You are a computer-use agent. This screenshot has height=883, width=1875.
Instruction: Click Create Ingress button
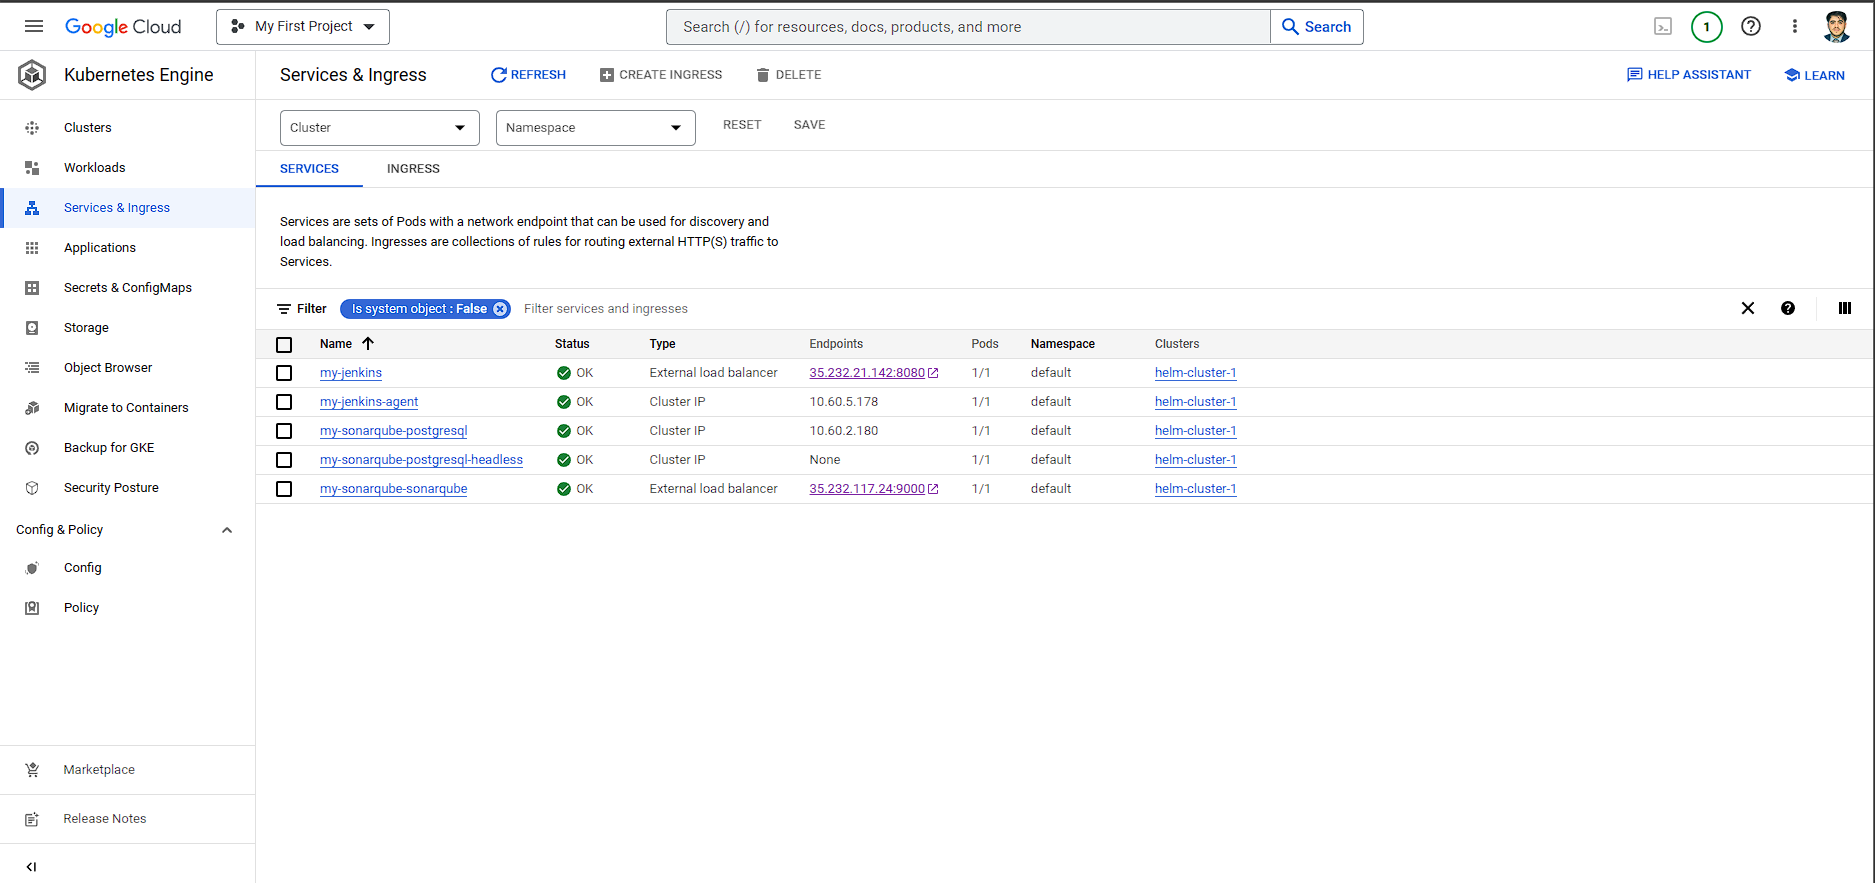[x=661, y=75]
